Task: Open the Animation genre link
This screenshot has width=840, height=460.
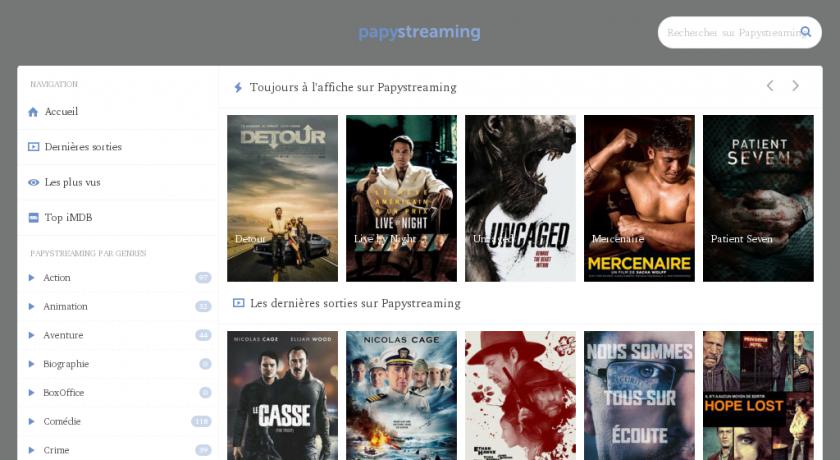Action: [x=65, y=306]
